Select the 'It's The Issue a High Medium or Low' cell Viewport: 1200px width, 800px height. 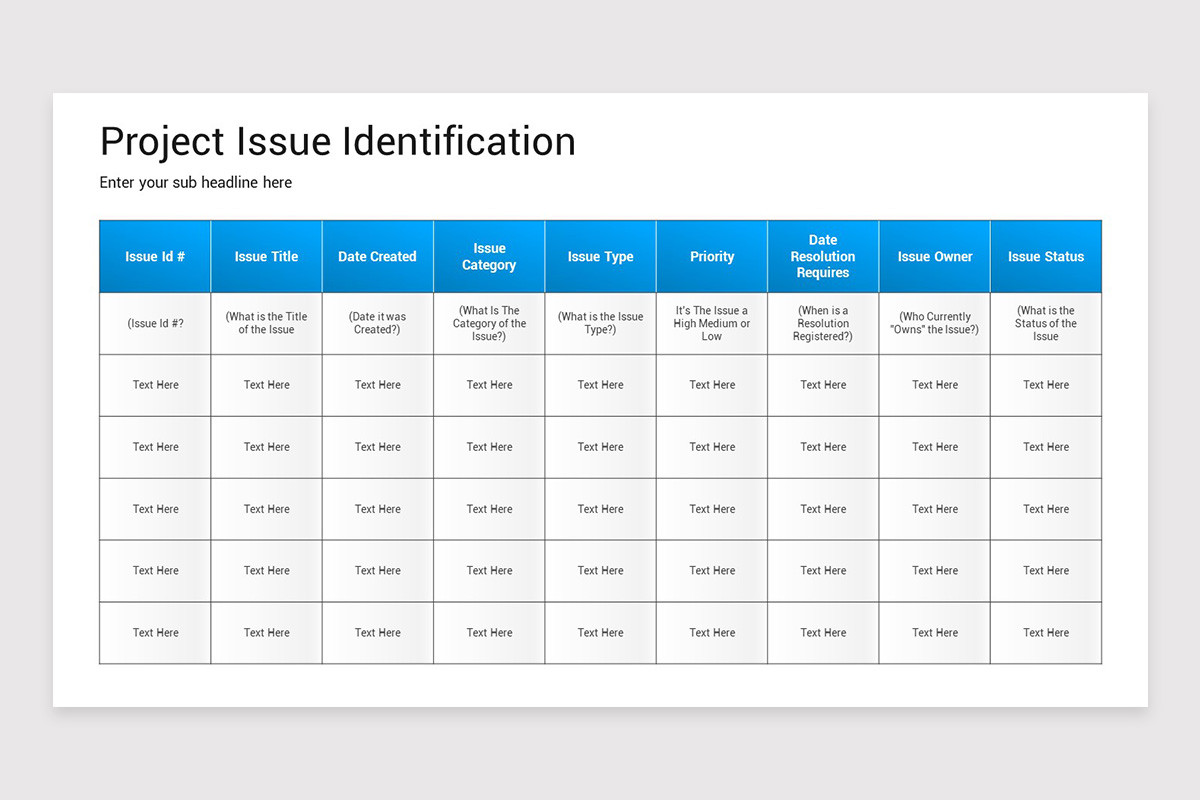(711, 323)
